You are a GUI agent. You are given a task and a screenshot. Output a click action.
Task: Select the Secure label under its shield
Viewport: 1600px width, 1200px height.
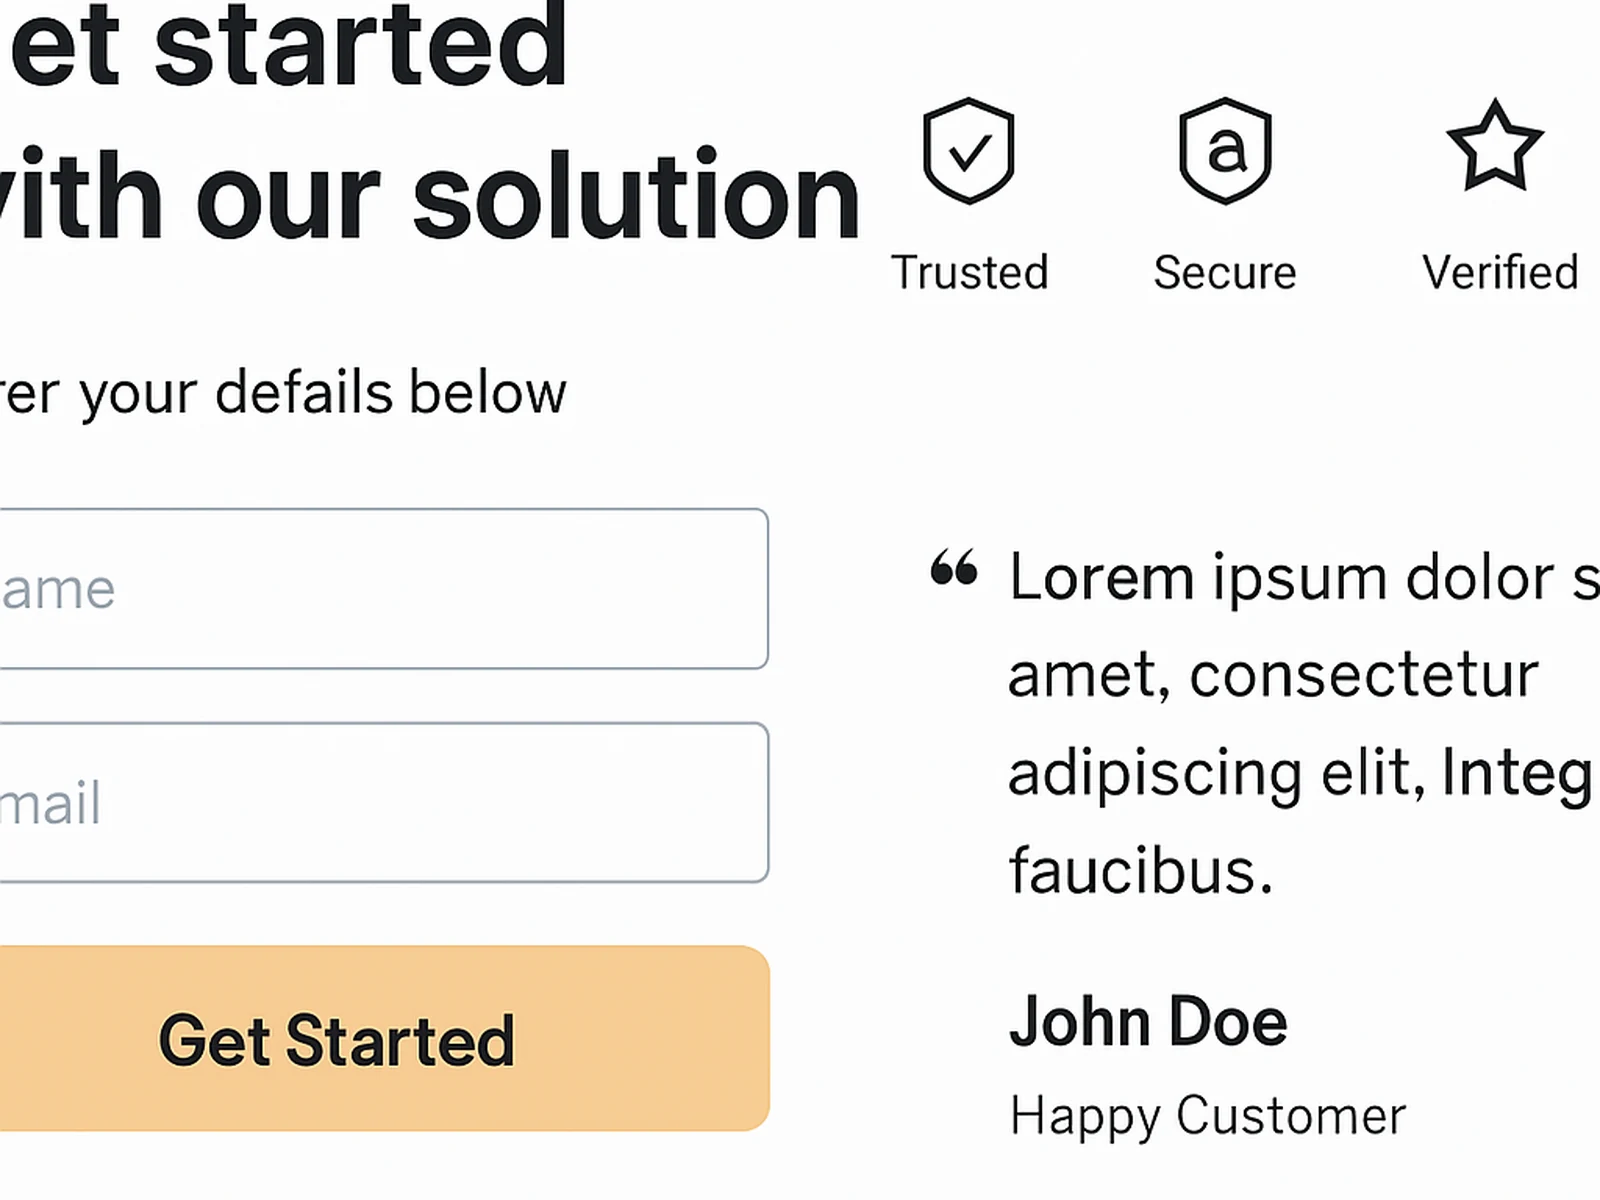click(x=1224, y=270)
